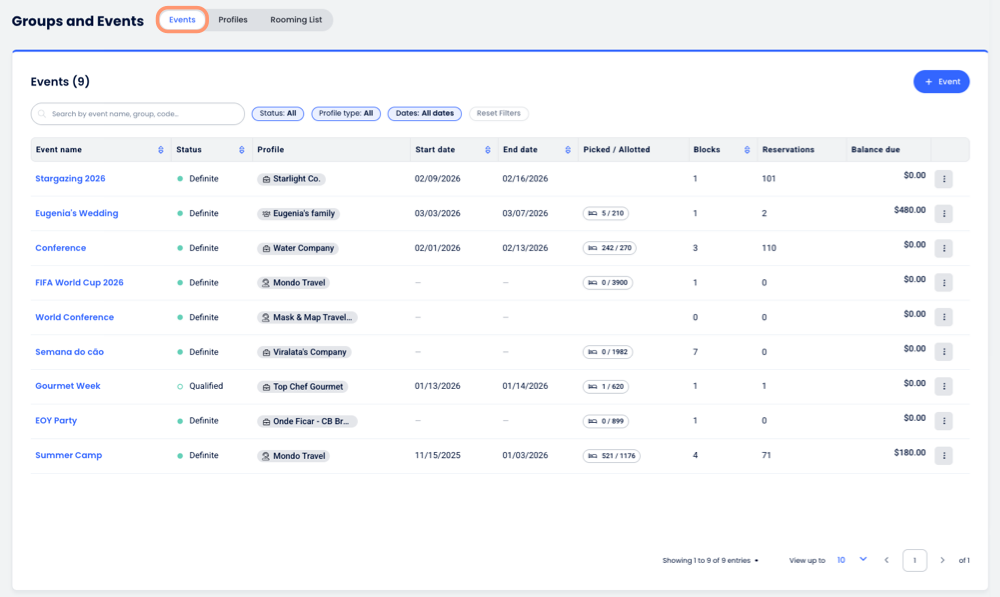Click the actions menu for Summer Camp
The image size is (1000, 597).
[943, 456]
